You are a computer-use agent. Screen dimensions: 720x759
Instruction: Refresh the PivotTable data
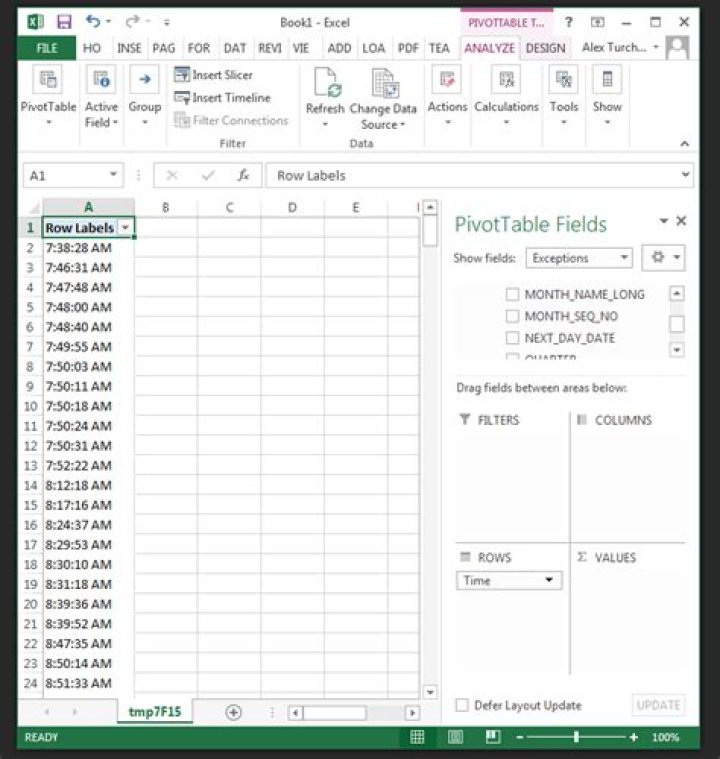click(325, 97)
